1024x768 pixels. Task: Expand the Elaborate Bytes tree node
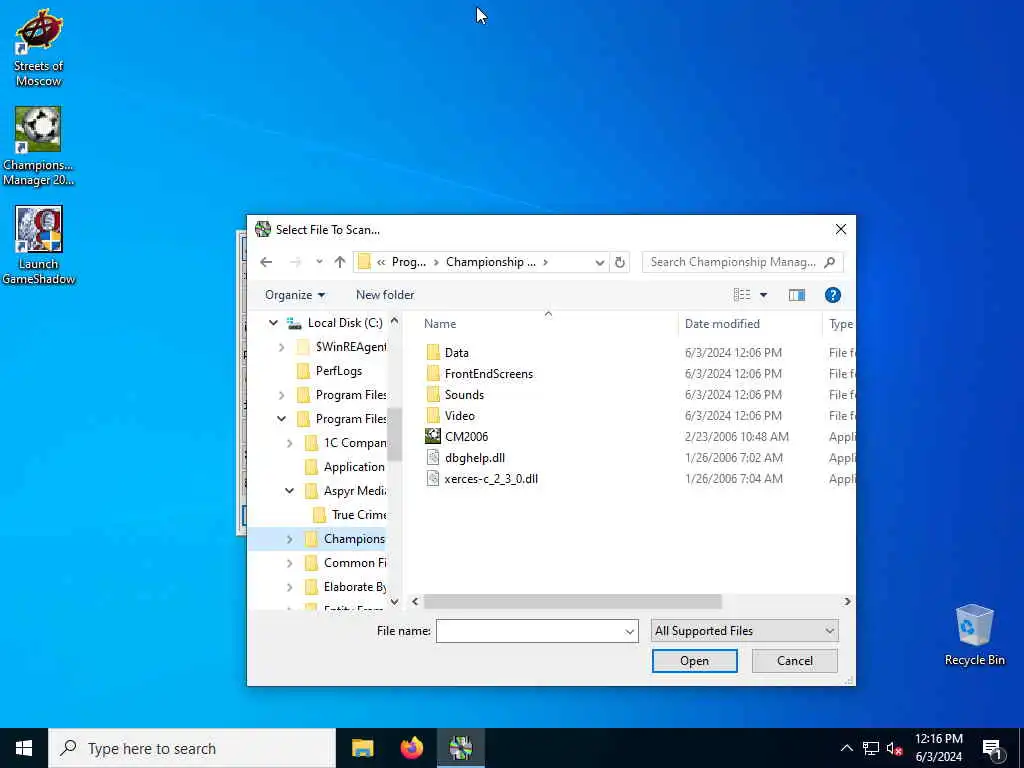[x=289, y=587]
